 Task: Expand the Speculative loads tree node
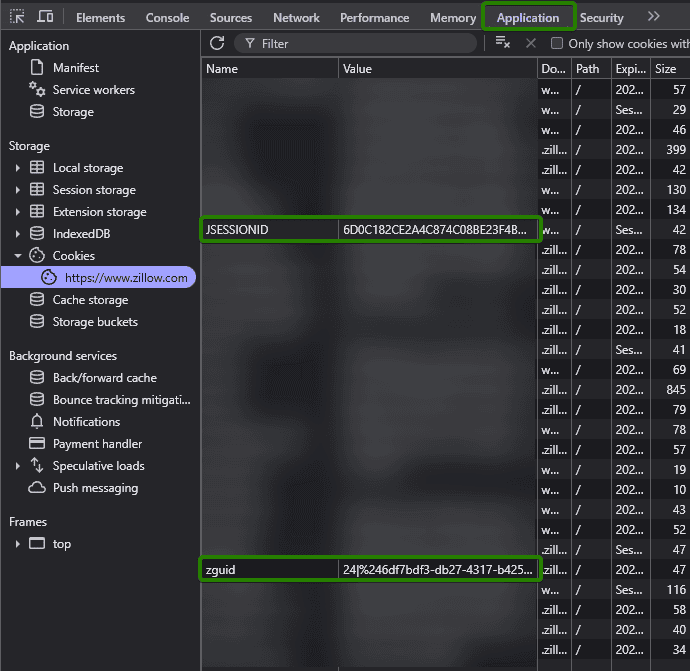(18, 466)
